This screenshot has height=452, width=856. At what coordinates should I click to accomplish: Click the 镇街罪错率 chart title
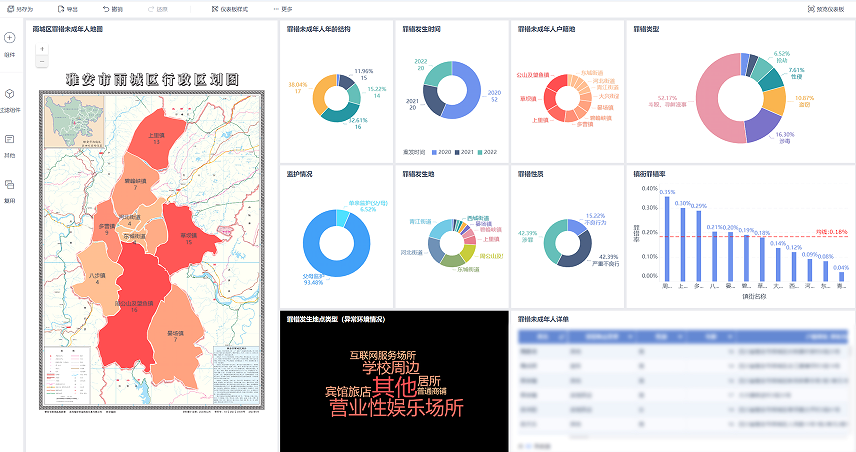click(x=649, y=174)
